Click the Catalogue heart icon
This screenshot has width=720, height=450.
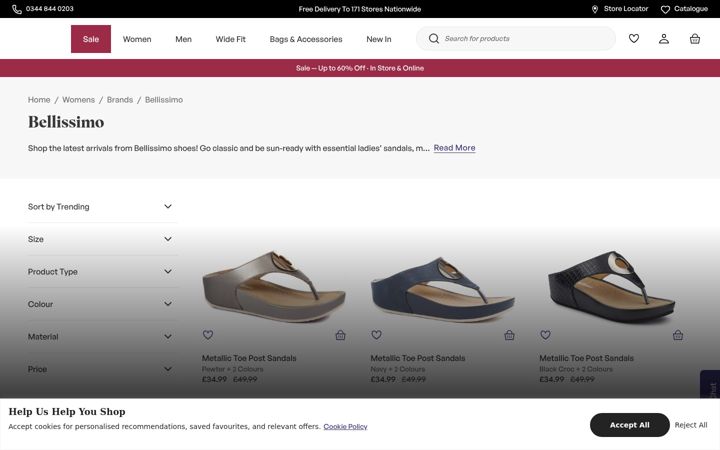click(x=665, y=9)
